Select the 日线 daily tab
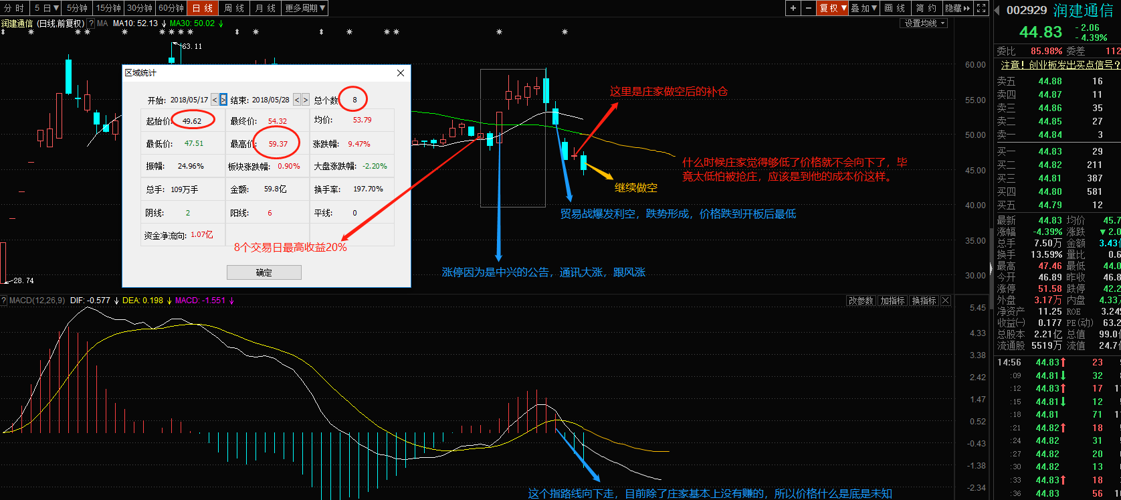The height and width of the screenshot is (500, 1121). point(202,9)
